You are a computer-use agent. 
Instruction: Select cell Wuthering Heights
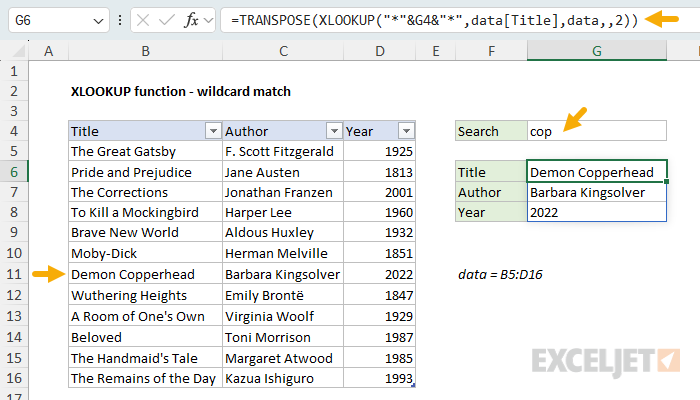[146, 295]
